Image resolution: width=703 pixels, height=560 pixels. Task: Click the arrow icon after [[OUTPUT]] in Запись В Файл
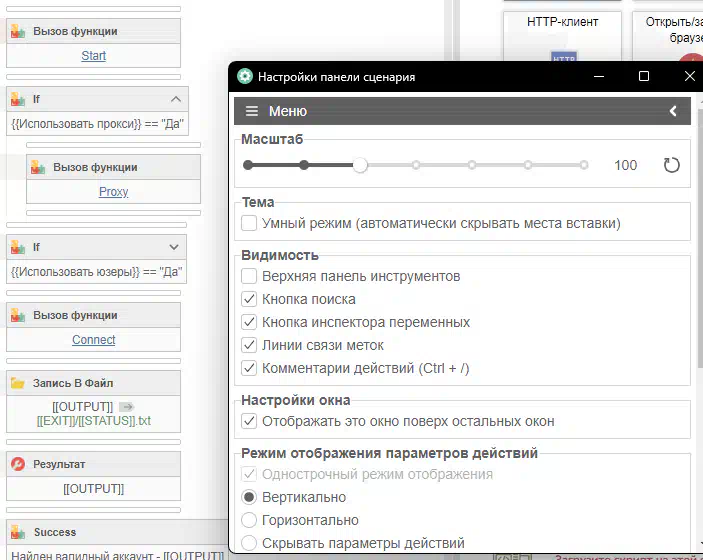(127, 407)
